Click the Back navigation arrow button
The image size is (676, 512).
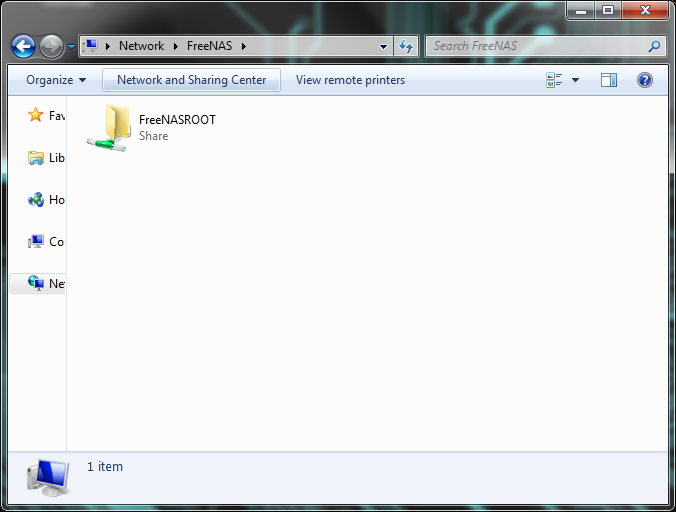(x=23, y=46)
